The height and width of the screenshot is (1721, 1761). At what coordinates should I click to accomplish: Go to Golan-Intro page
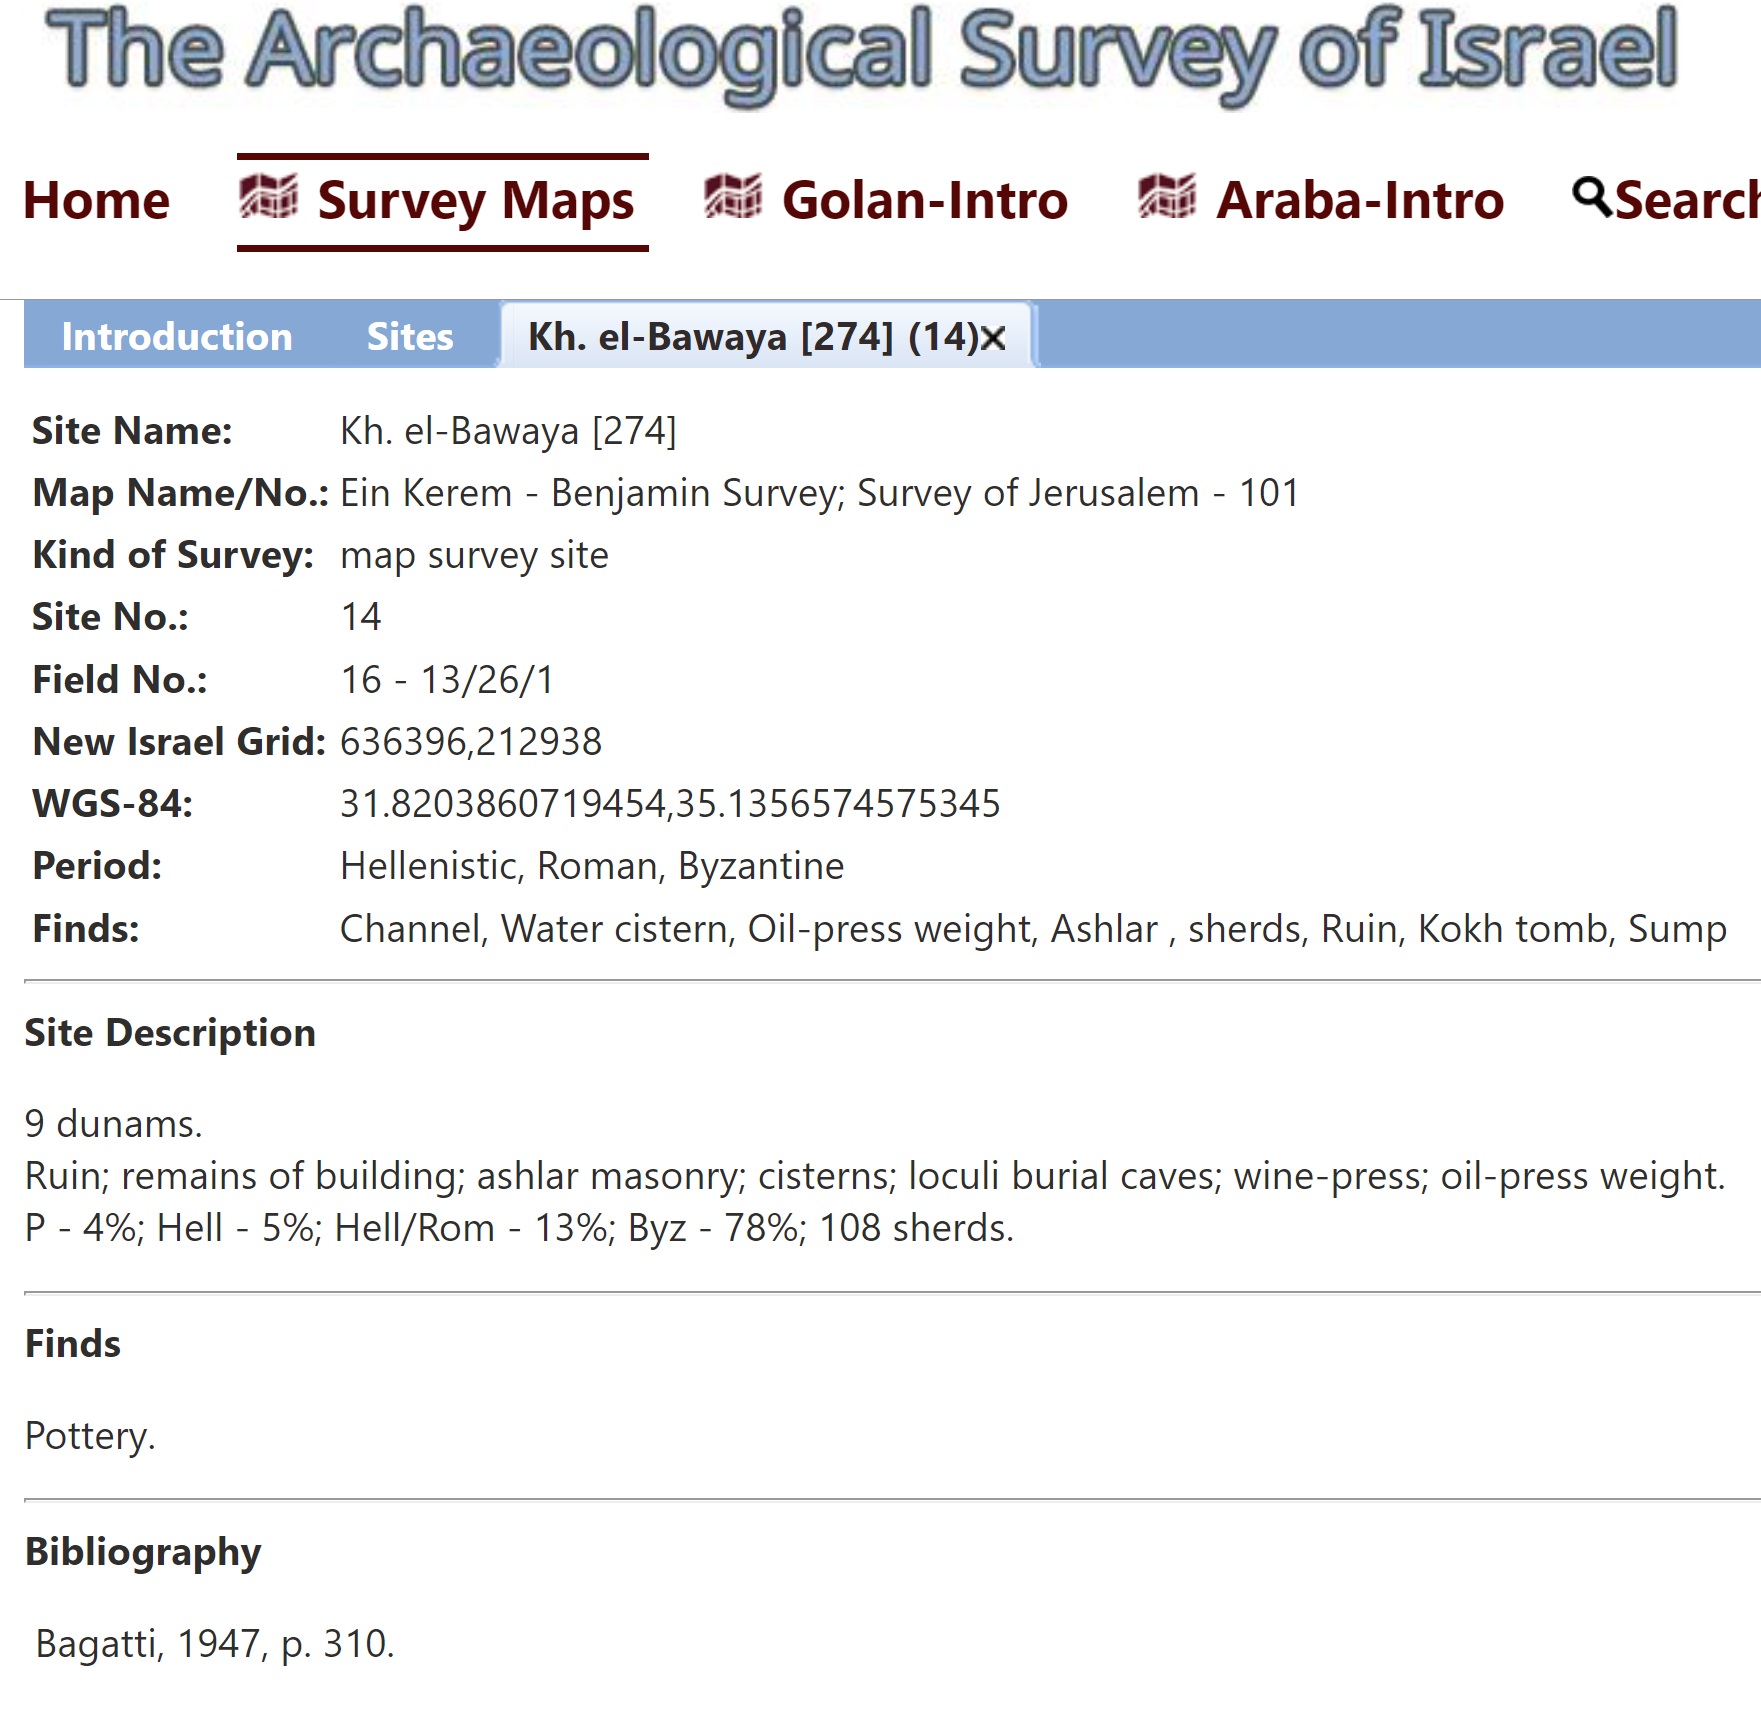(886, 201)
